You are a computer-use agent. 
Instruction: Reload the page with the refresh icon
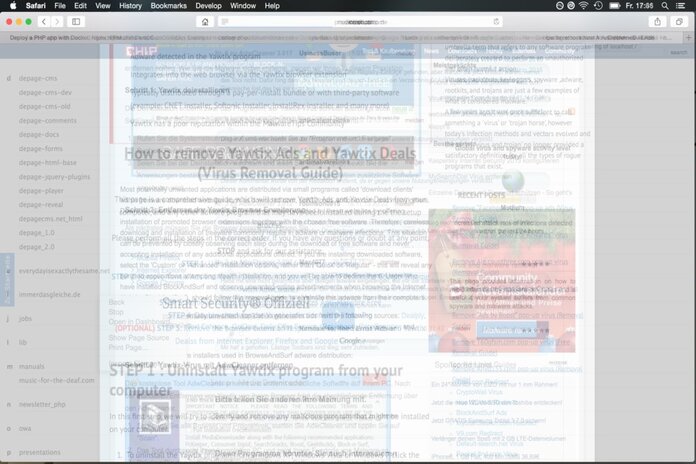496,21
